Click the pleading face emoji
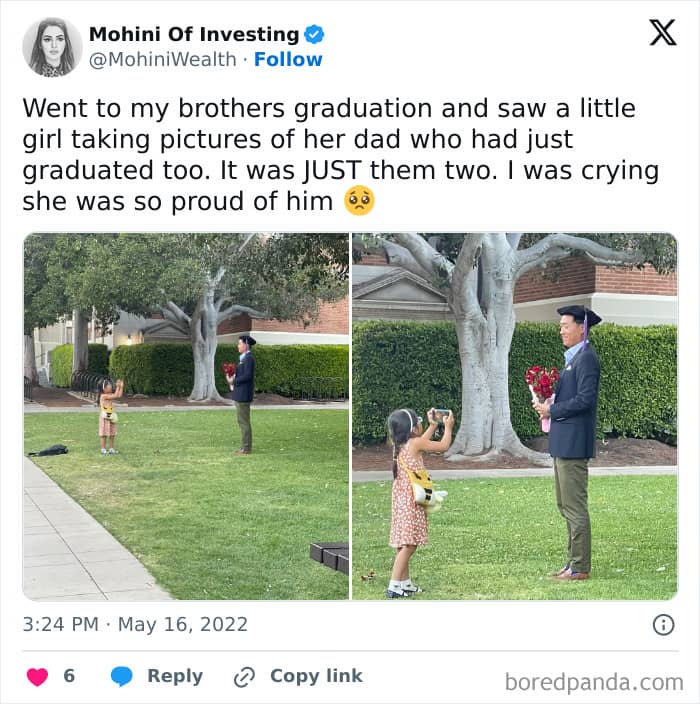Image resolution: width=700 pixels, height=704 pixels. [359, 201]
